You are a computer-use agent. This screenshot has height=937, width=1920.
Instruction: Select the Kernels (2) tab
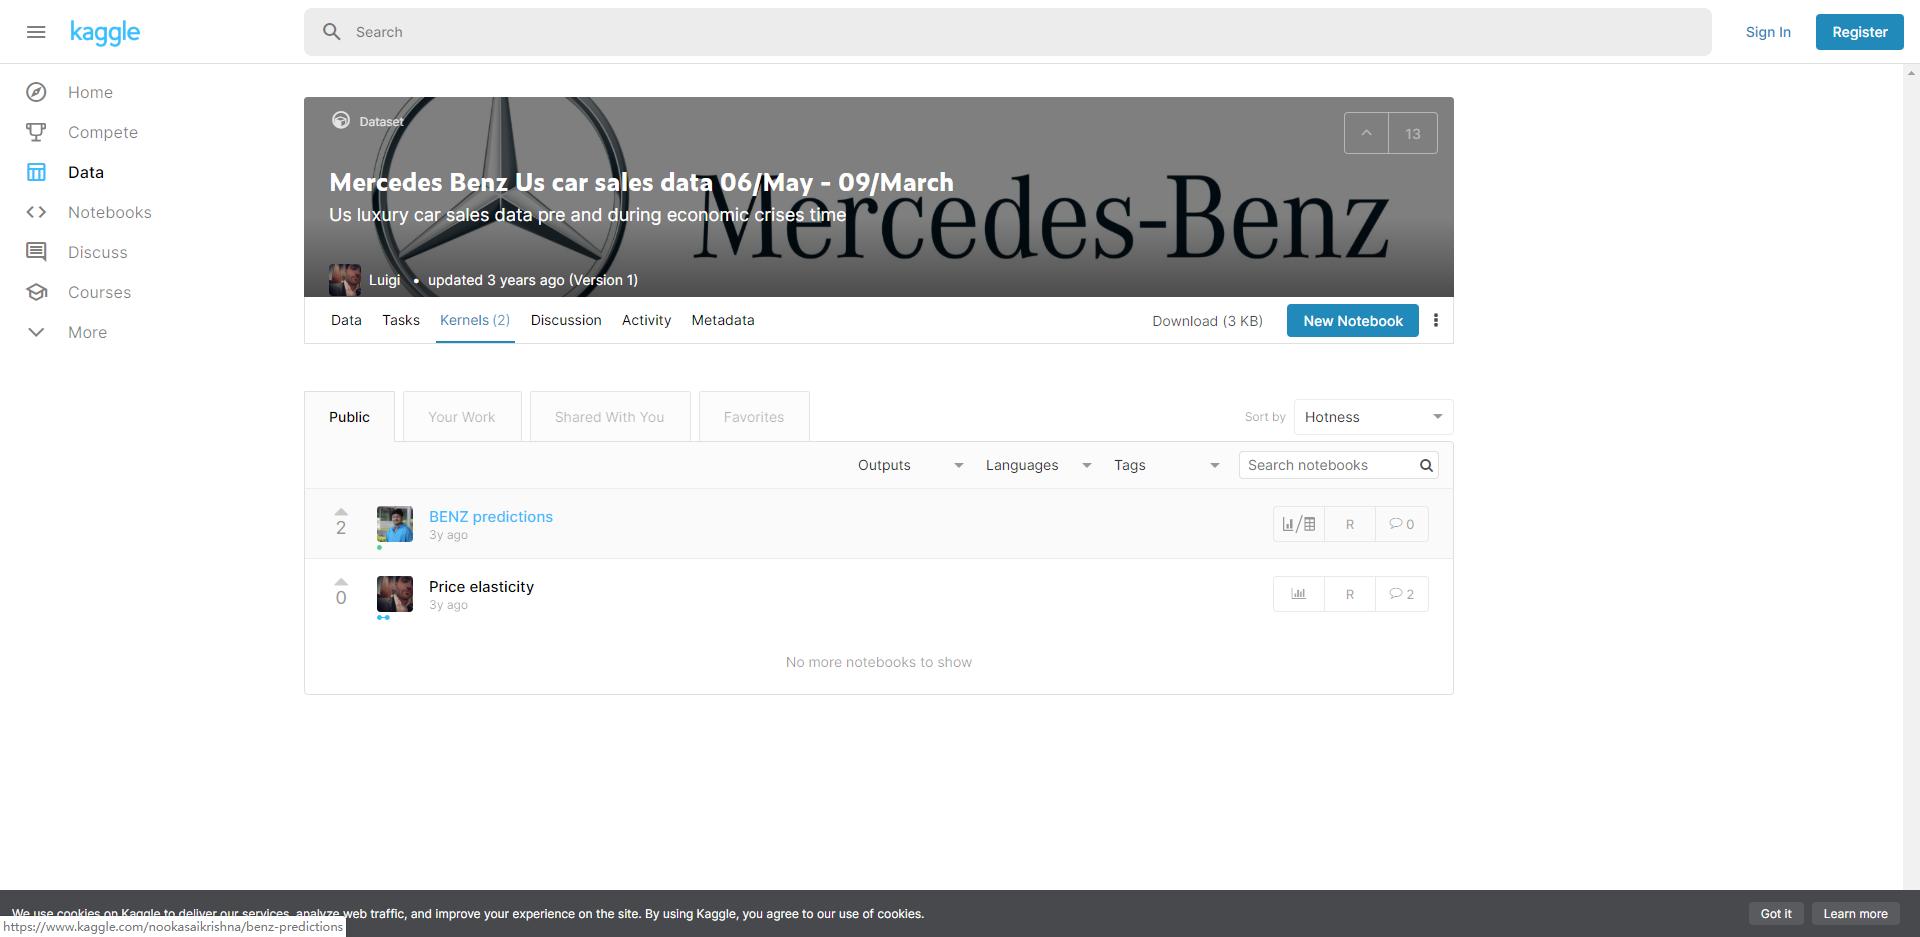coord(475,320)
